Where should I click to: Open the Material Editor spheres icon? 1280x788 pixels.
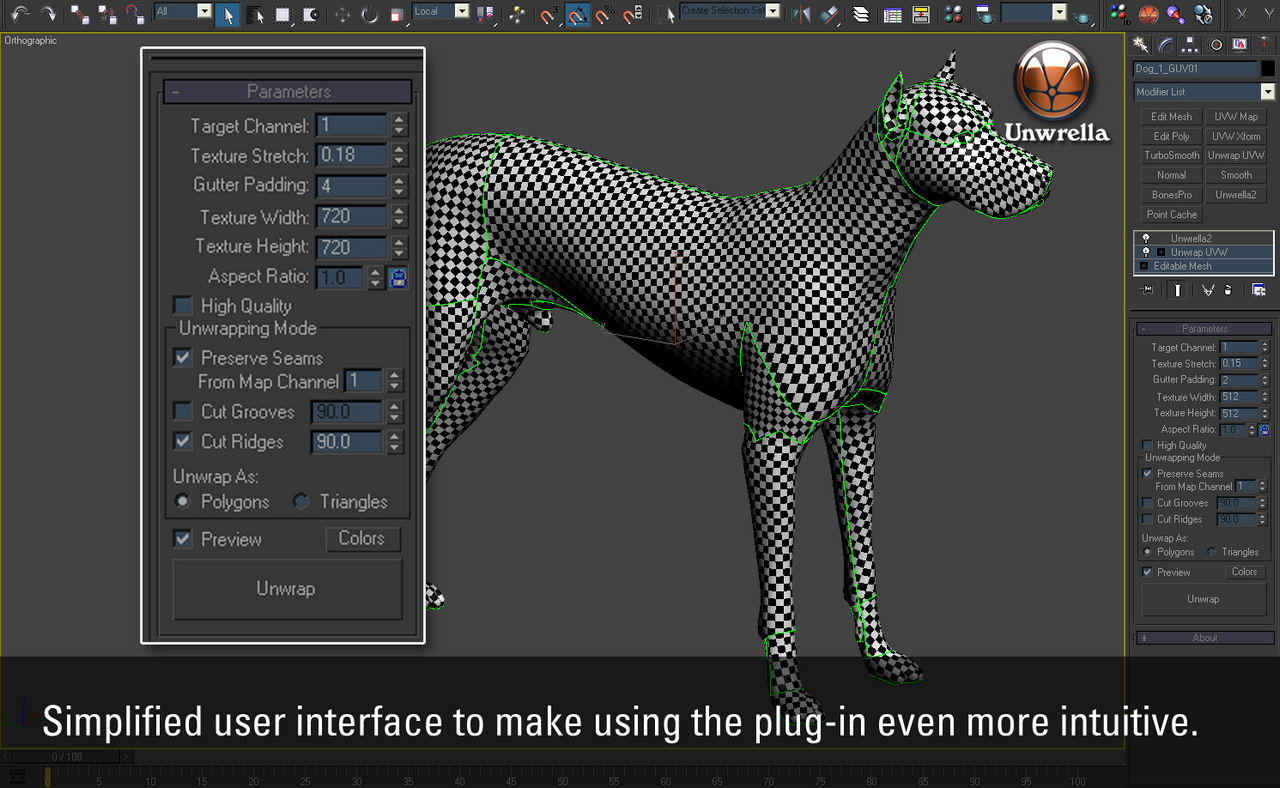point(954,15)
